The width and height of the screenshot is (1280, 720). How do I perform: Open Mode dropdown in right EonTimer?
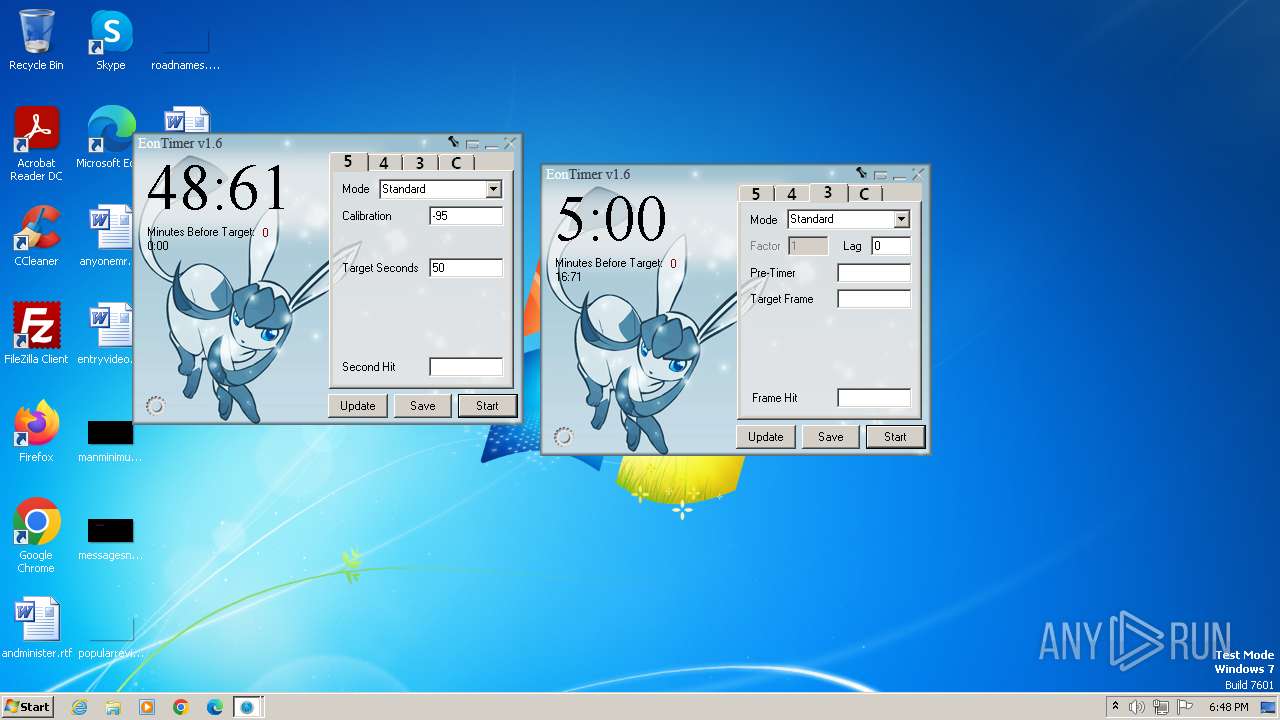tap(901, 219)
